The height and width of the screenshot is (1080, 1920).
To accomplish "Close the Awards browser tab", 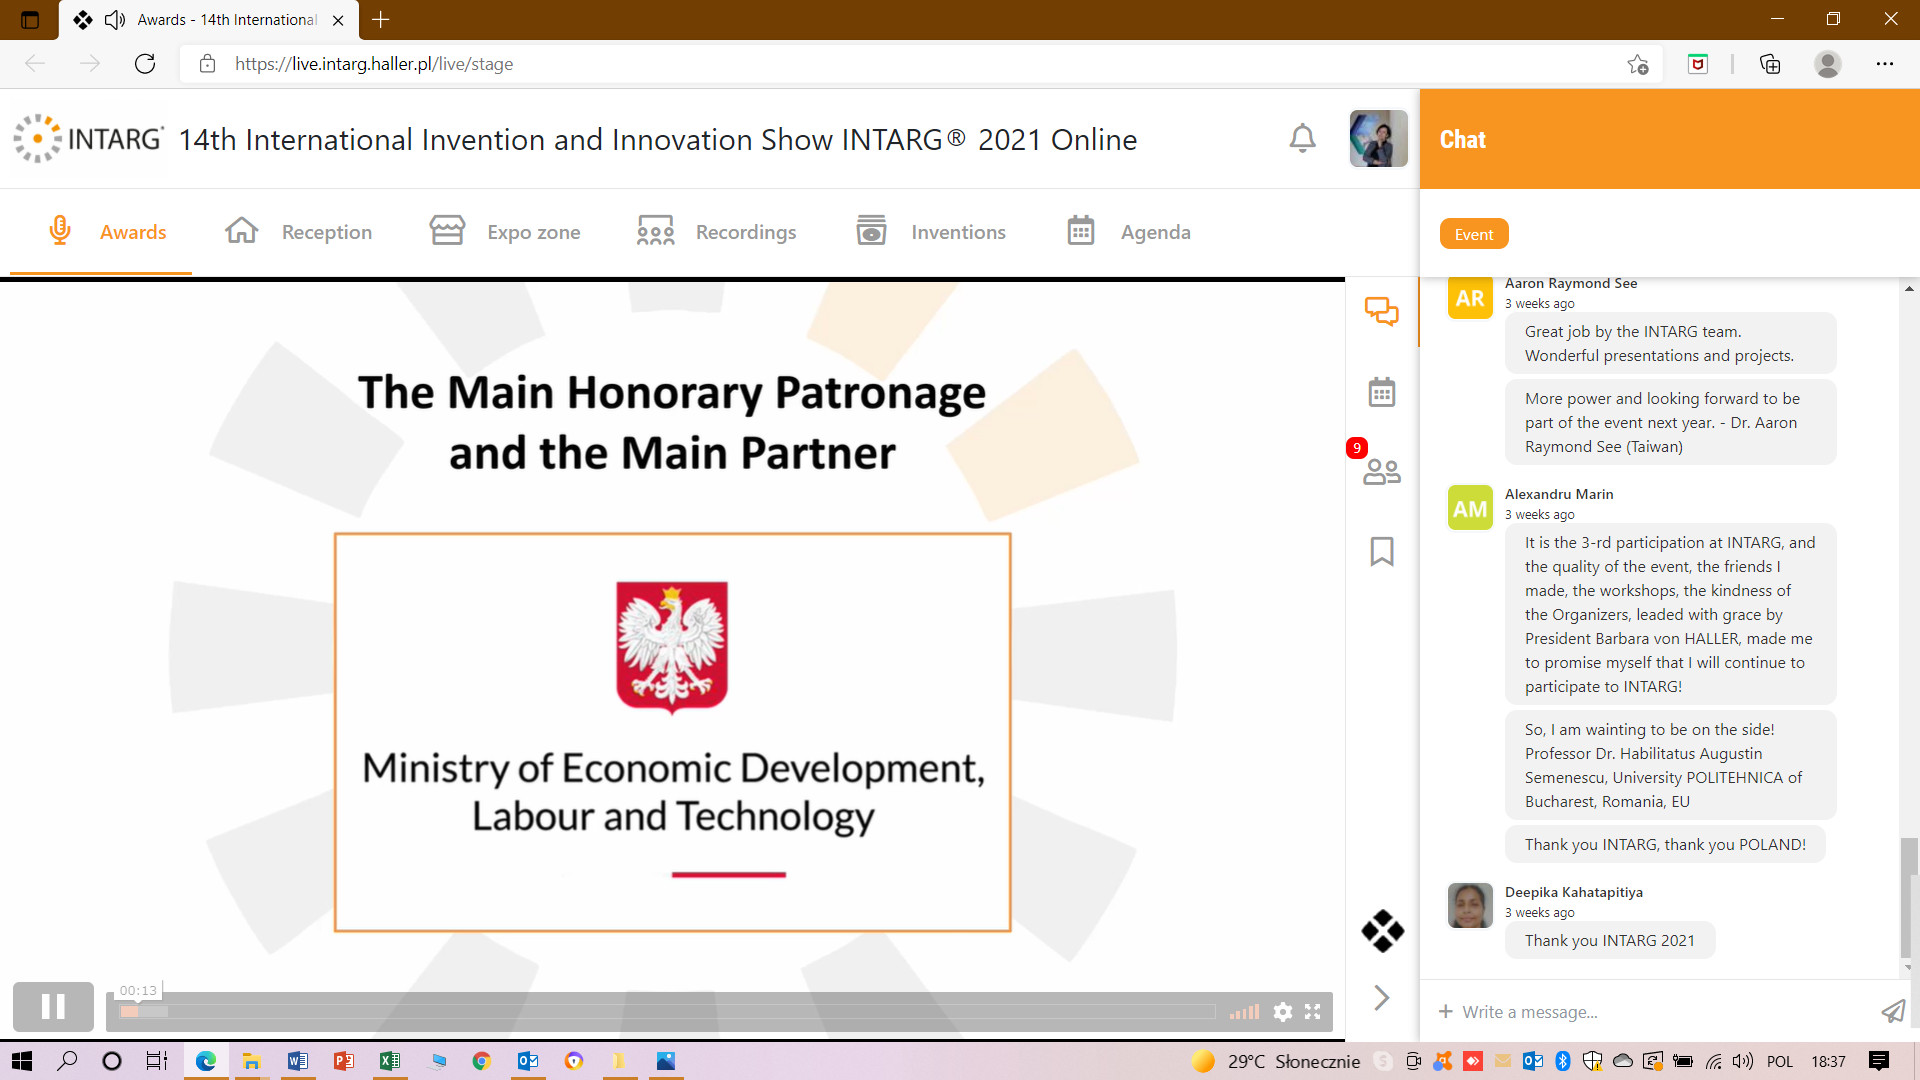I will tap(338, 19).
